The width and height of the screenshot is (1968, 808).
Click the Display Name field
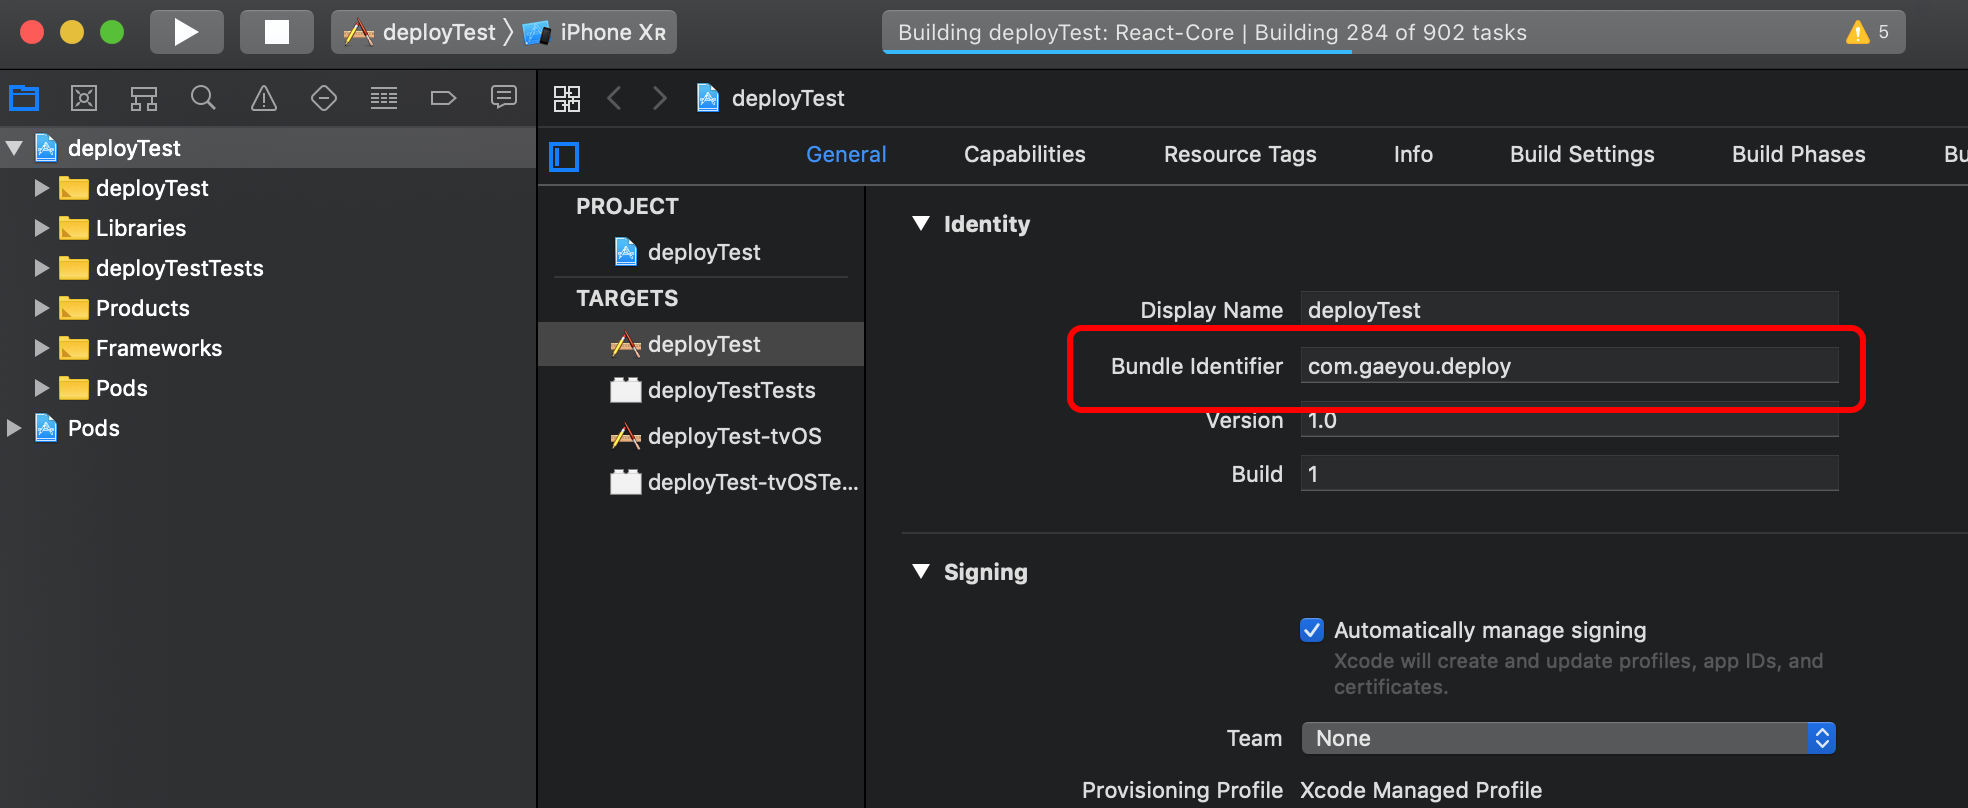(x=1569, y=310)
